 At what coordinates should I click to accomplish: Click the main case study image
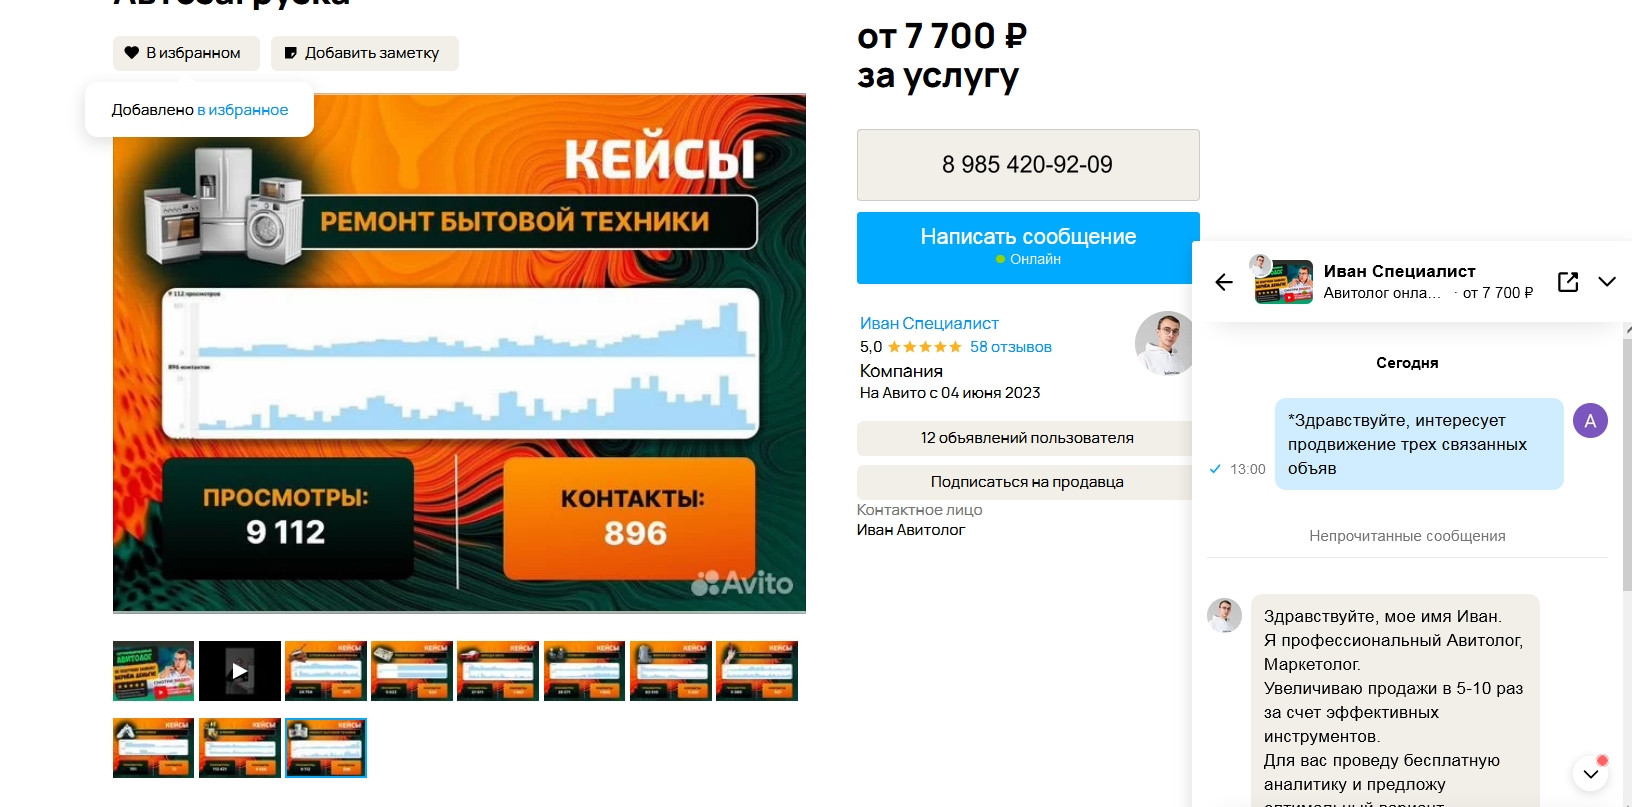click(460, 353)
